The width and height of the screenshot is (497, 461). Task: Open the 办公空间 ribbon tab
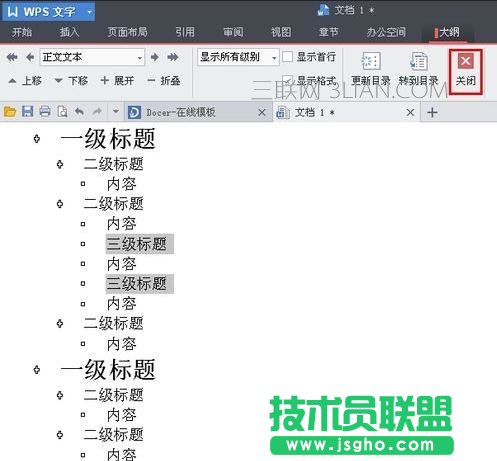coord(386,32)
